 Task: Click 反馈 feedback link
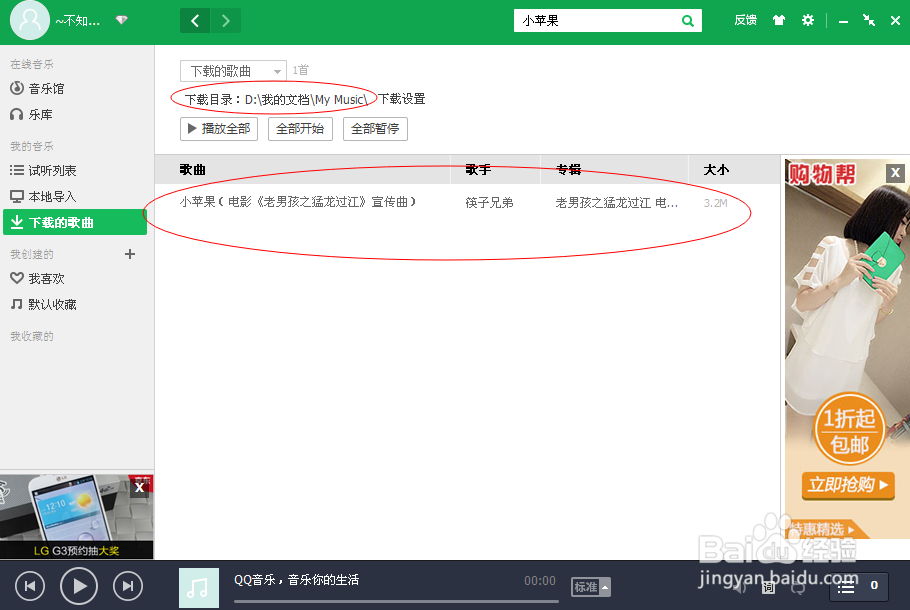(x=745, y=20)
